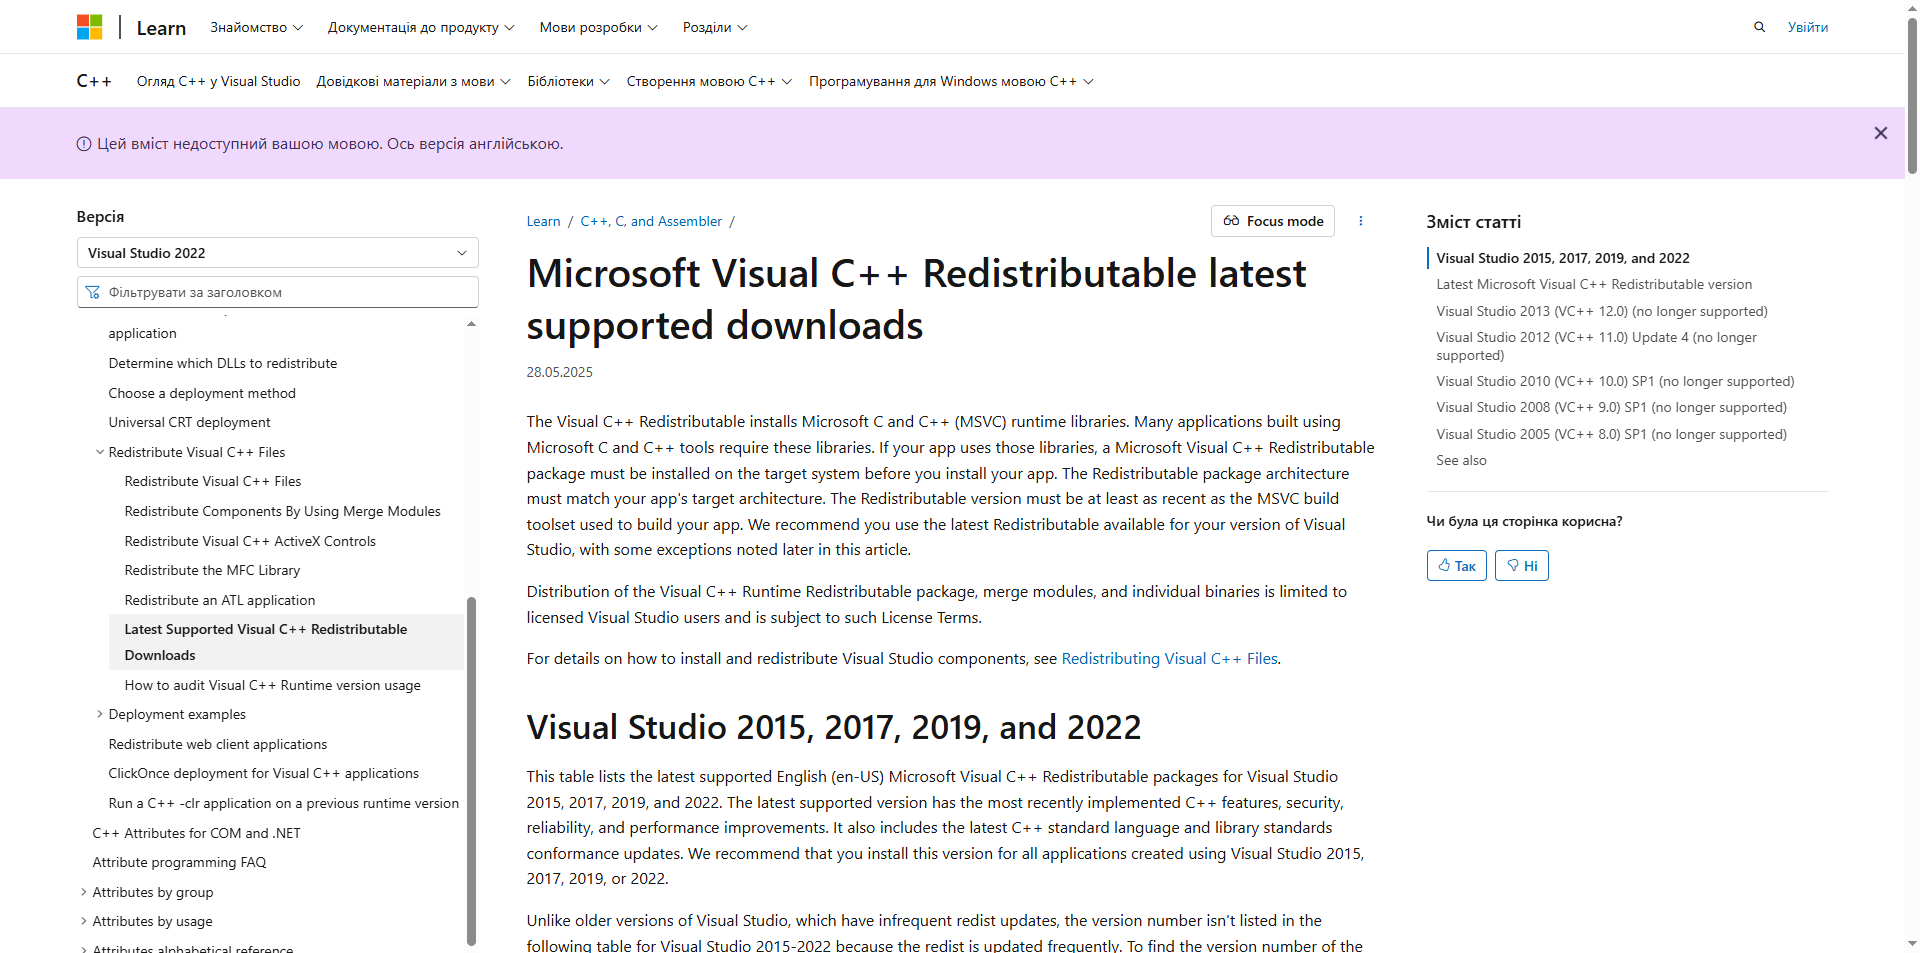Click the filter icon in the title filter box
The height and width of the screenshot is (953, 1920).
point(92,292)
